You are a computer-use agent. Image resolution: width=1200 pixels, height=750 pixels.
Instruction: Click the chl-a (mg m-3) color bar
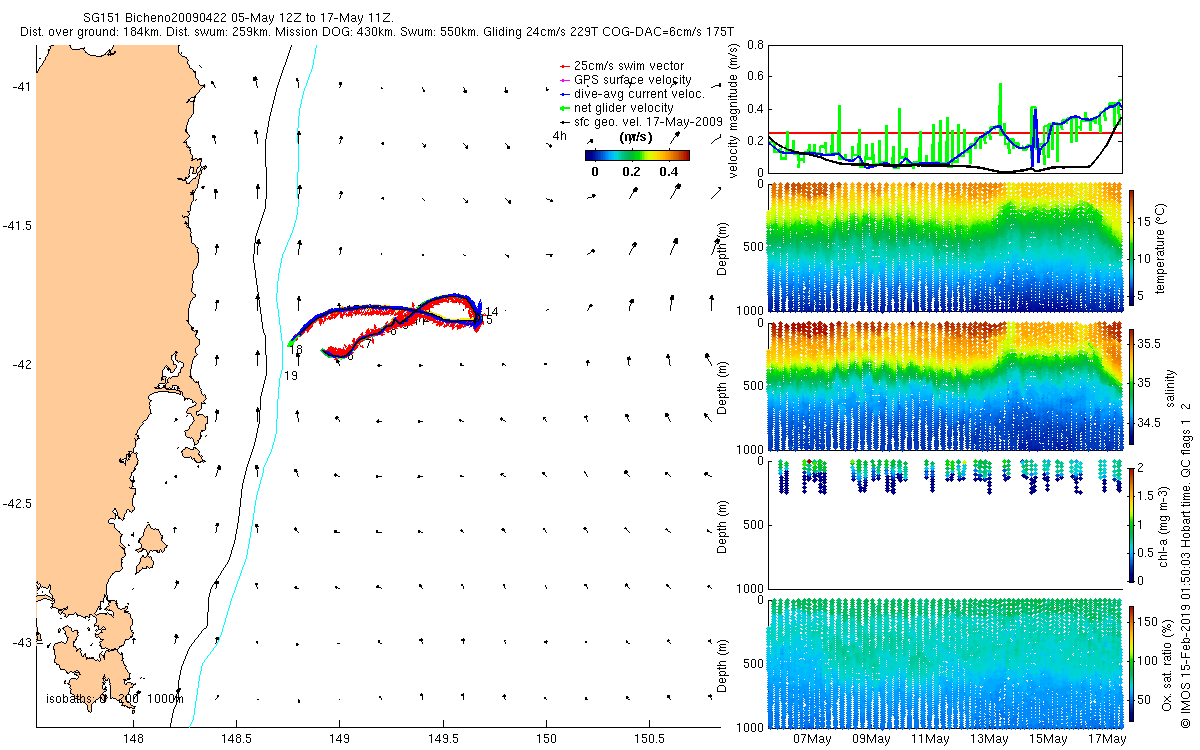1131,524
